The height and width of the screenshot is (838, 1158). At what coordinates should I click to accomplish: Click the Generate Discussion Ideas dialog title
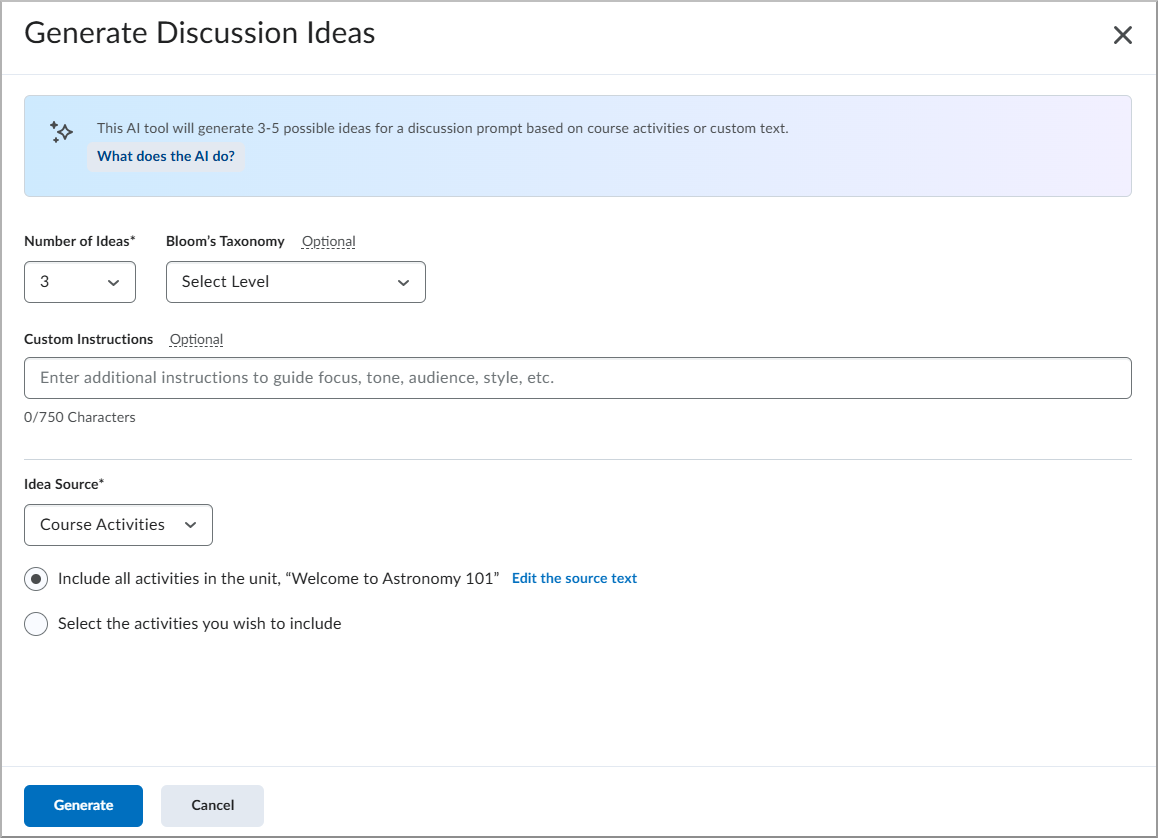[199, 33]
